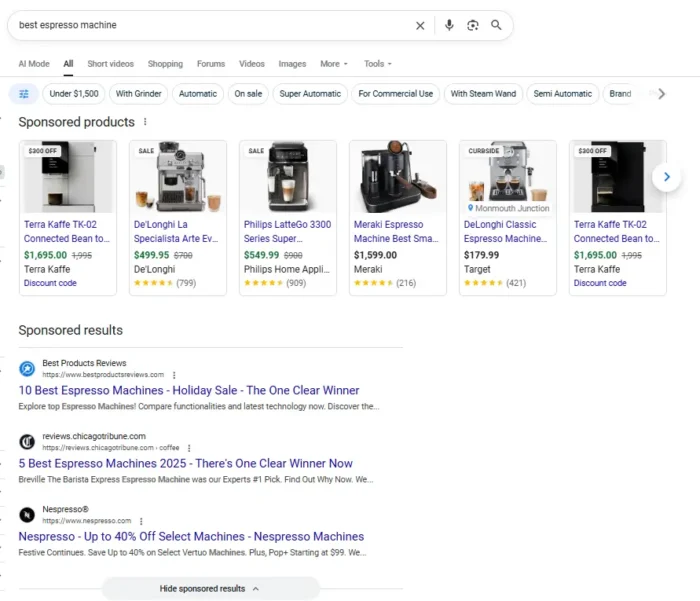Expand the More search categories dropdown
Viewport: 700px width, 601px height.
[334, 64]
